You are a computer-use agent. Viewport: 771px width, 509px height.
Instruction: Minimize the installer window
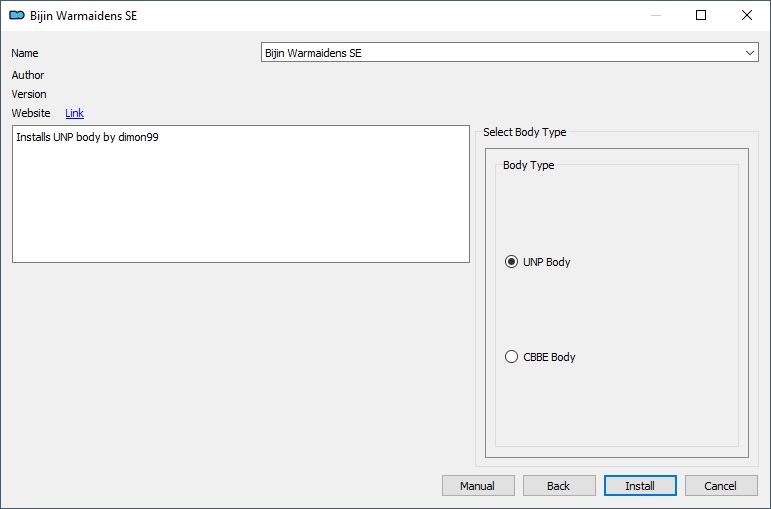656,15
